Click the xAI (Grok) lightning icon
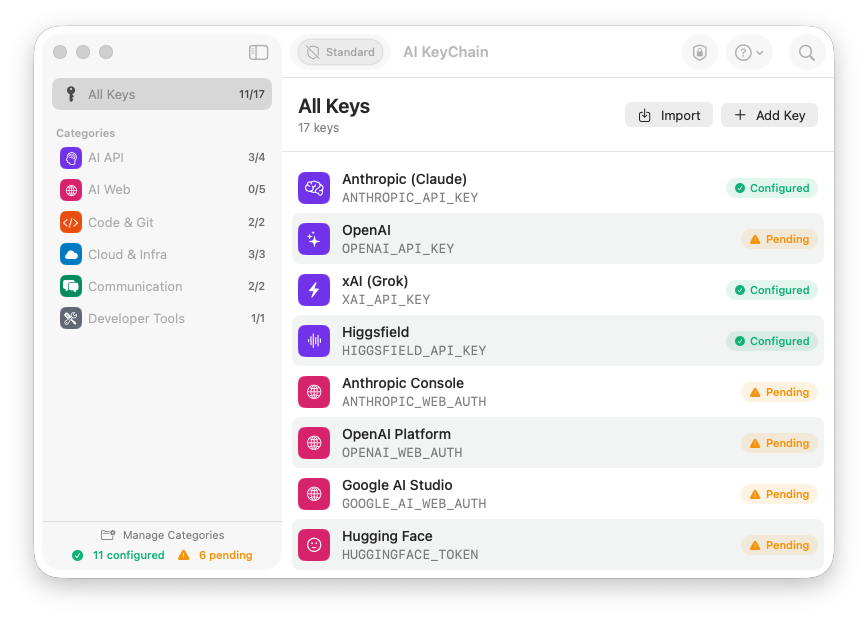Image resolution: width=868 pixels, height=620 pixels. point(314,290)
